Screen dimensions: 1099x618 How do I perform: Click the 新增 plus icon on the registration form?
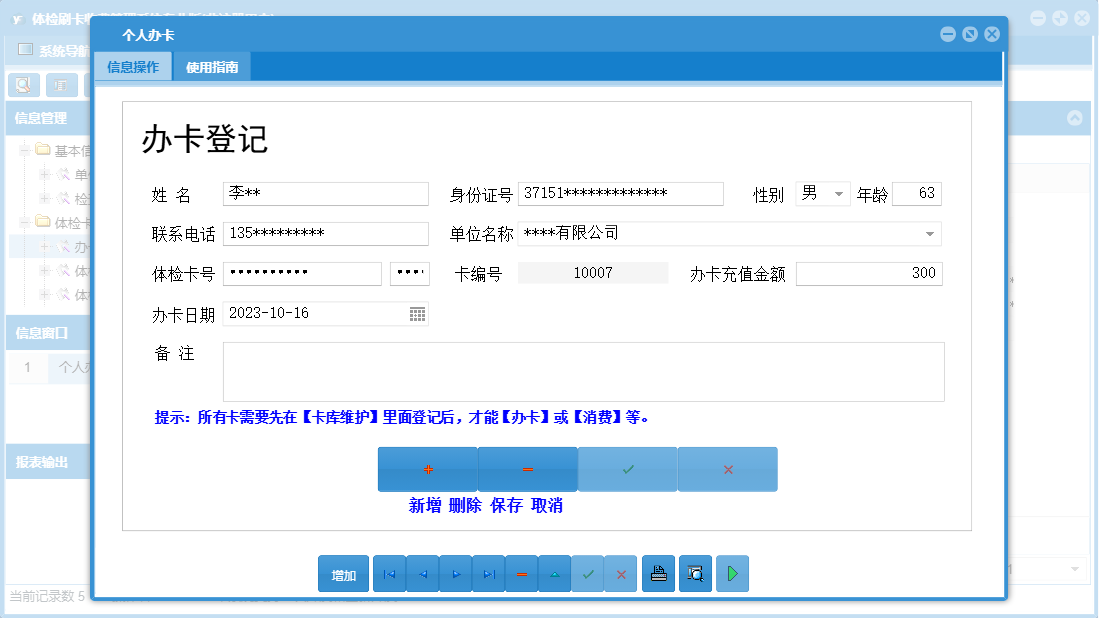[427, 469]
